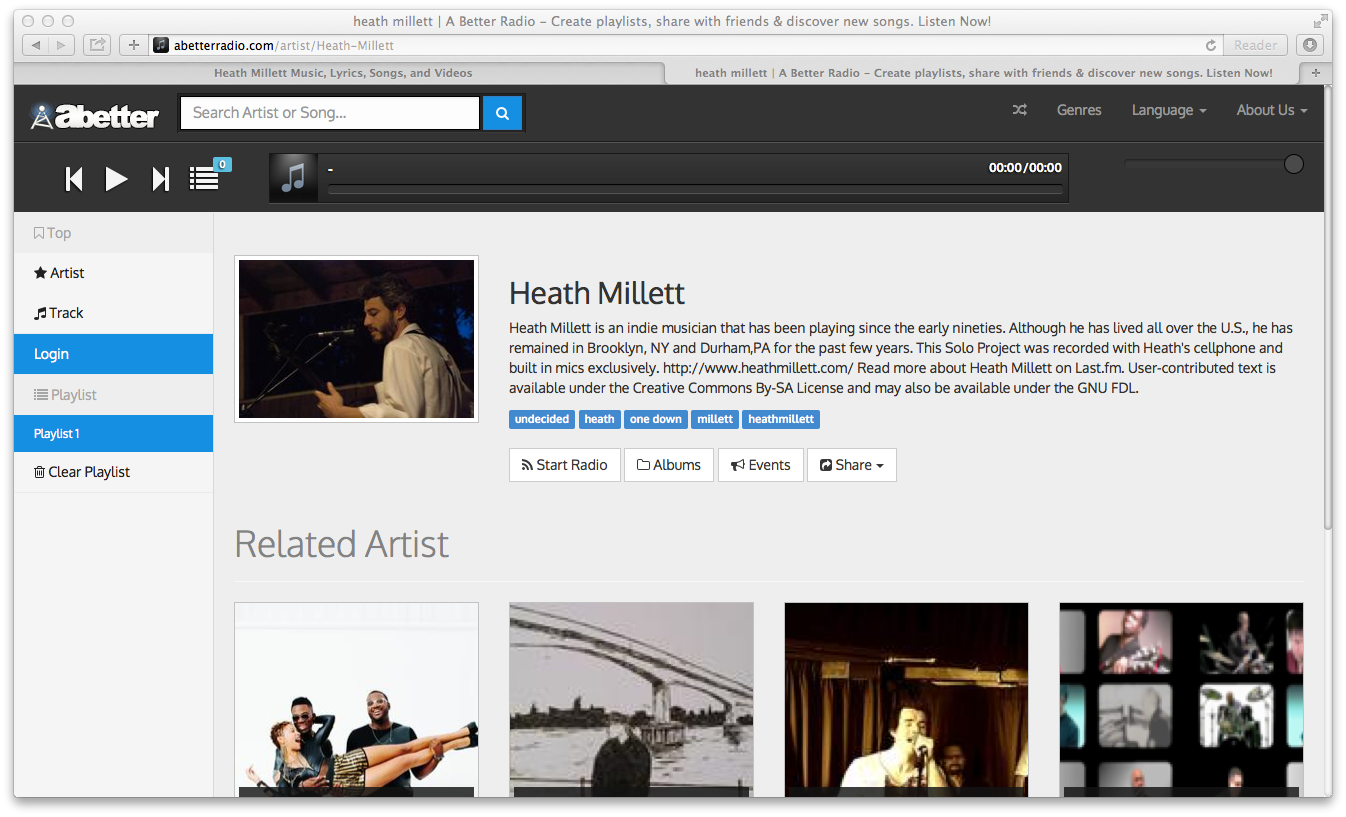Open the related artist video-grid thumbnail
The width and height of the screenshot is (1346, 817).
1181,700
